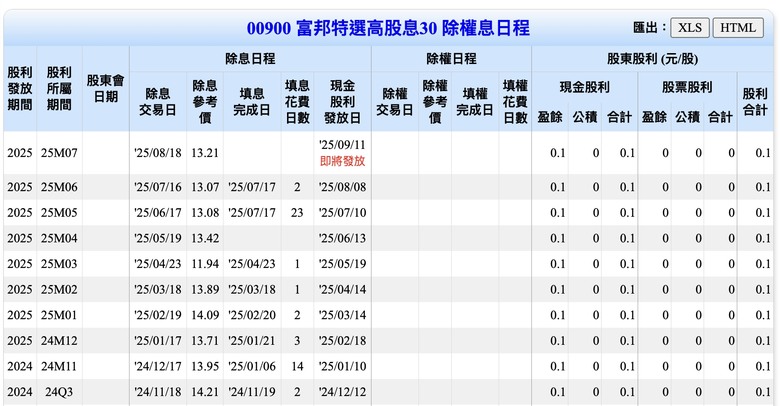
Task: Click the 00900 富邦特選高股息30 除權息日程 title
Action: click(x=388, y=28)
